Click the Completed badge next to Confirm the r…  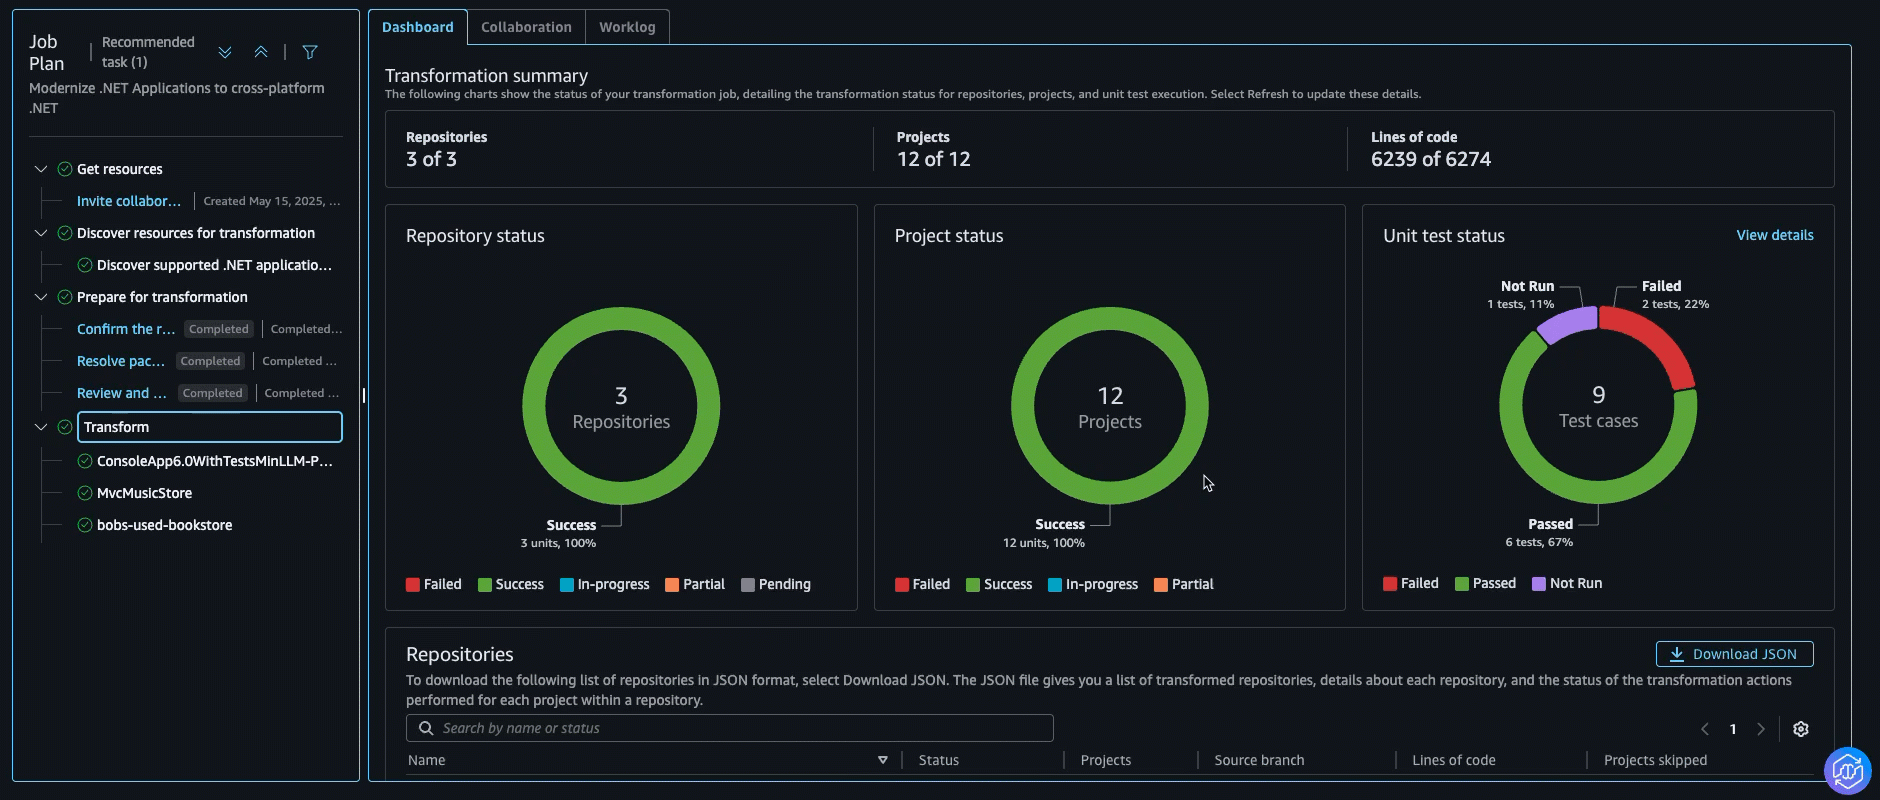219,329
